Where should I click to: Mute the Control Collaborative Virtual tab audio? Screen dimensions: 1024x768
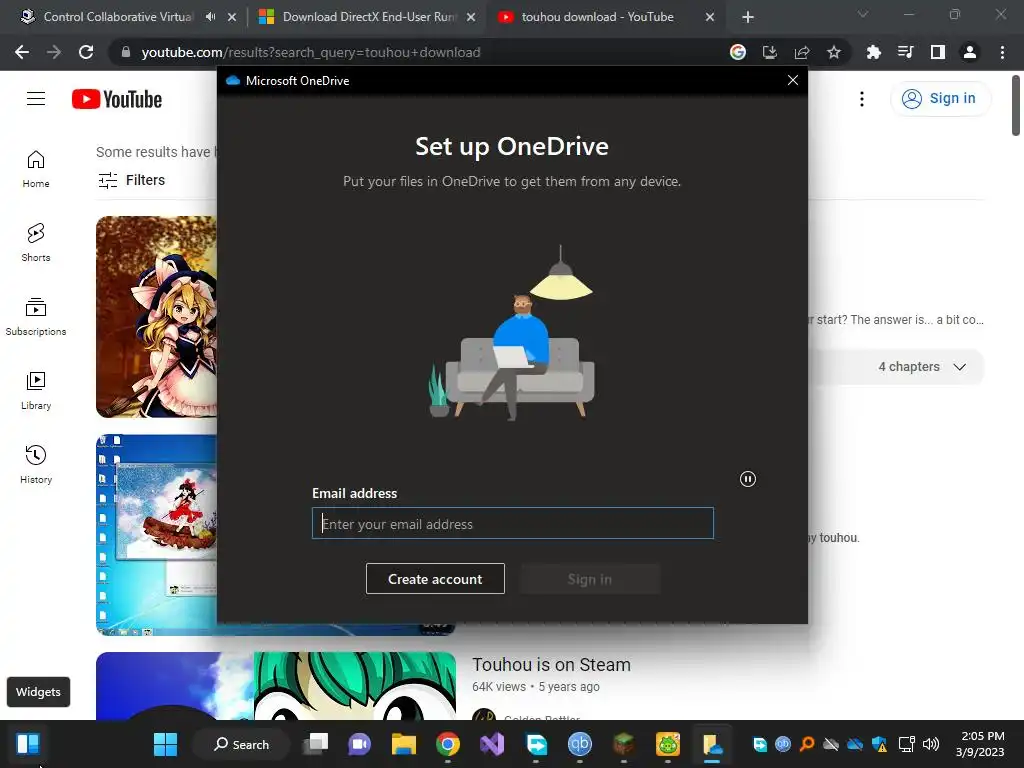tap(210, 17)
